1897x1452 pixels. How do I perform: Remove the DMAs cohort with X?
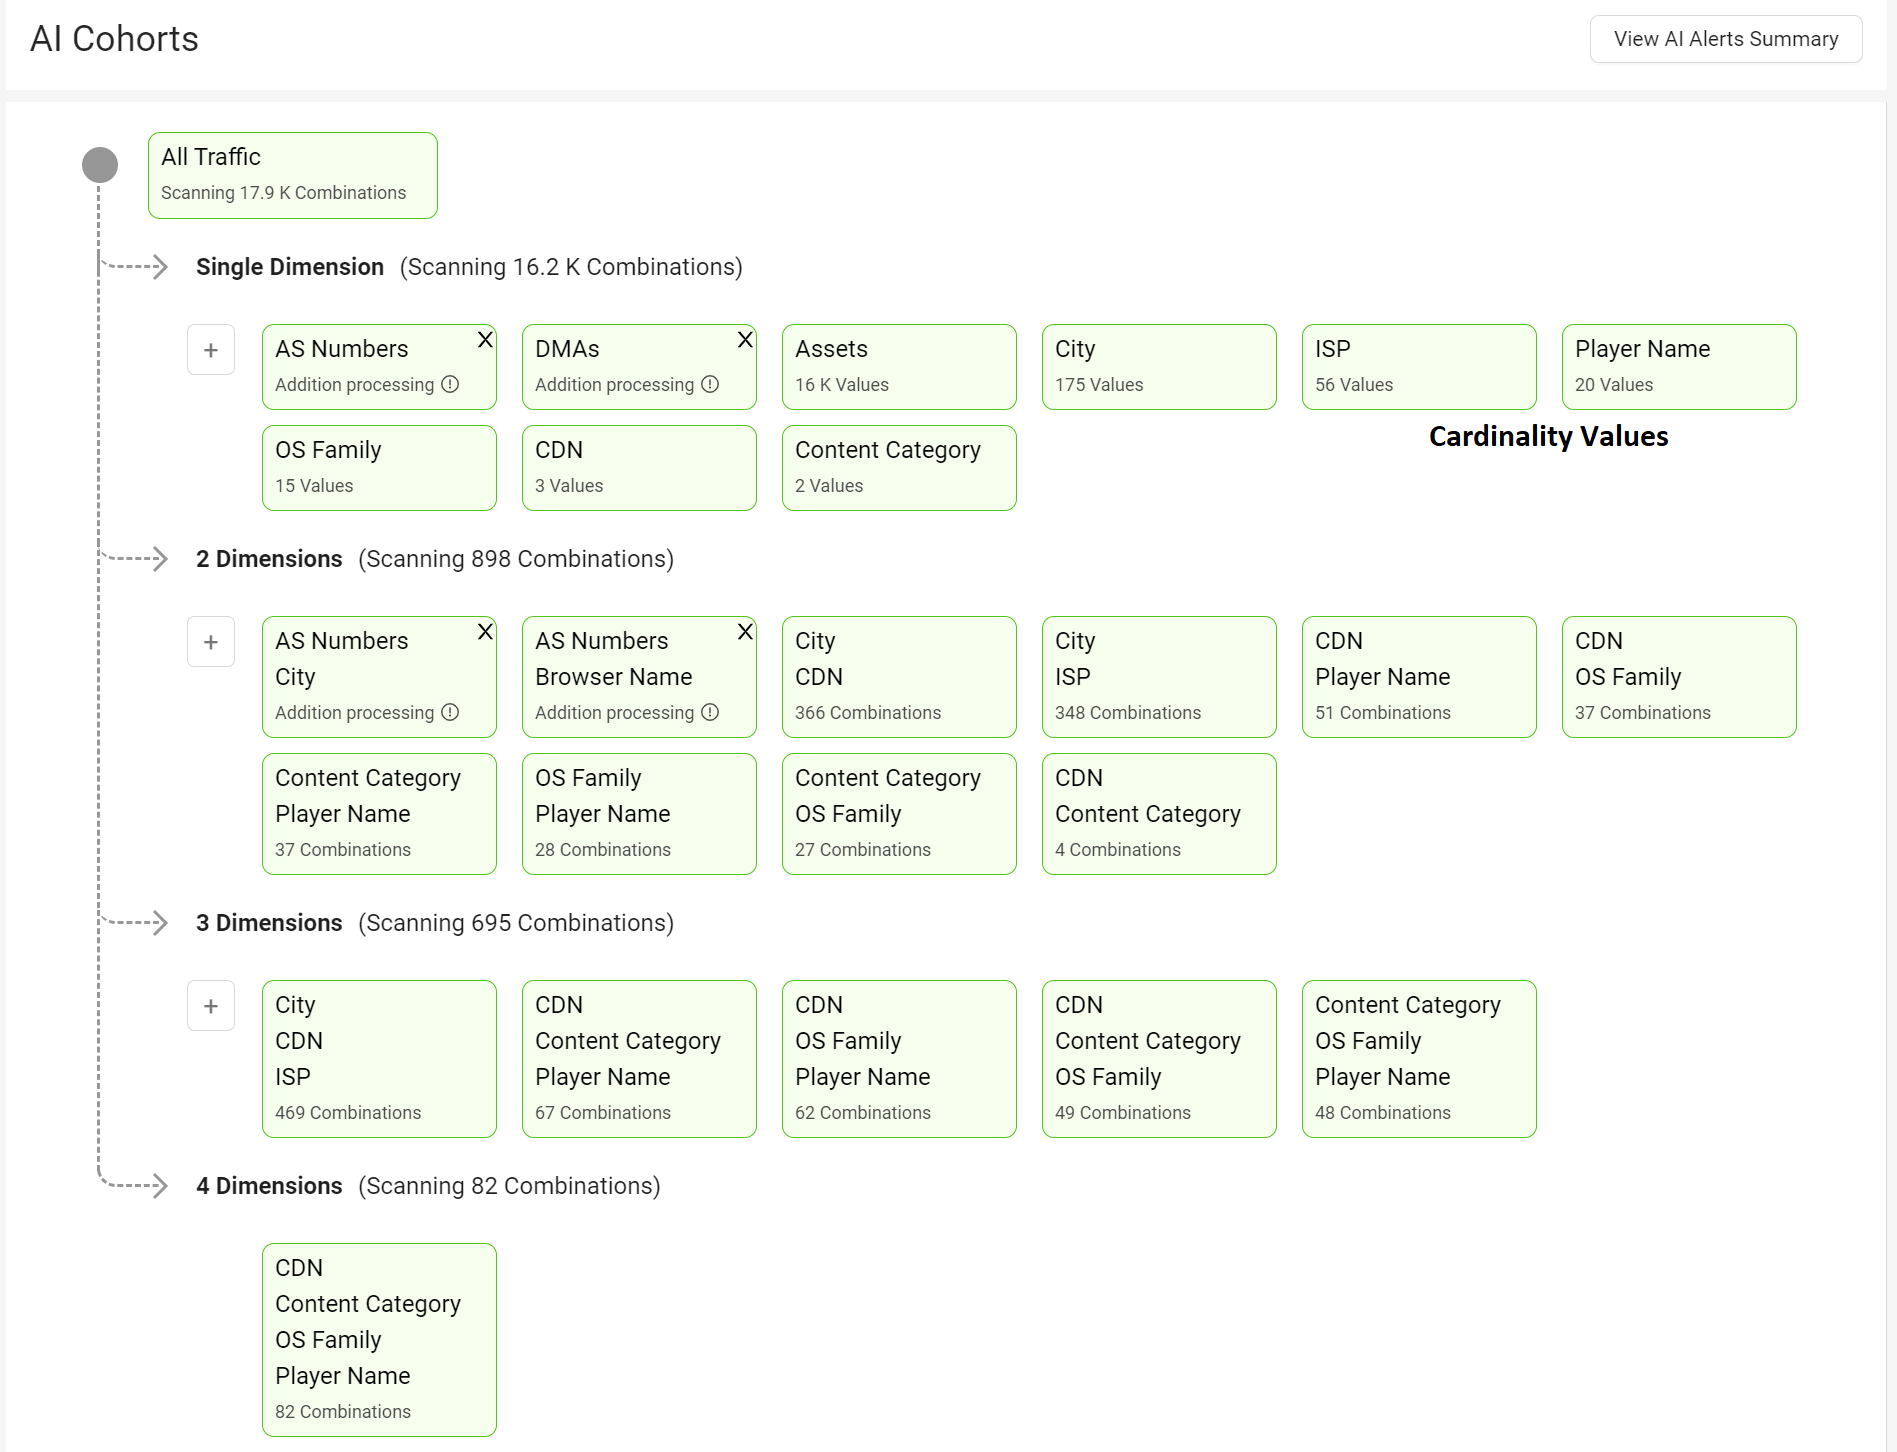point(745,340)
